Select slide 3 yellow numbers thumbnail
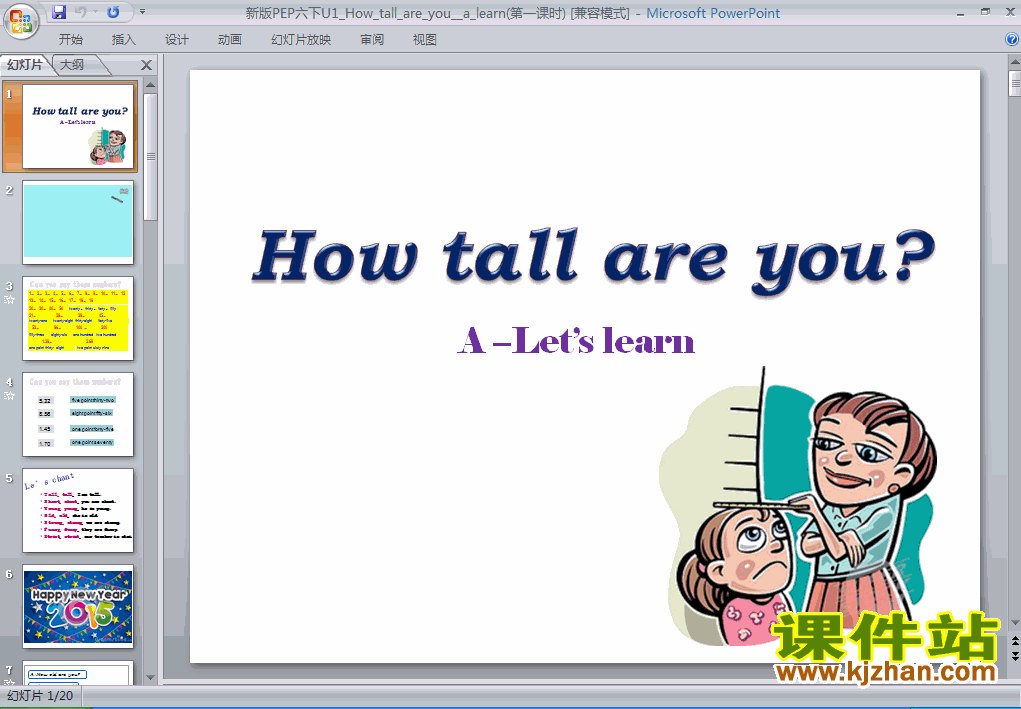The width and height of the screenshot is (1021, 709). [78, 318]
